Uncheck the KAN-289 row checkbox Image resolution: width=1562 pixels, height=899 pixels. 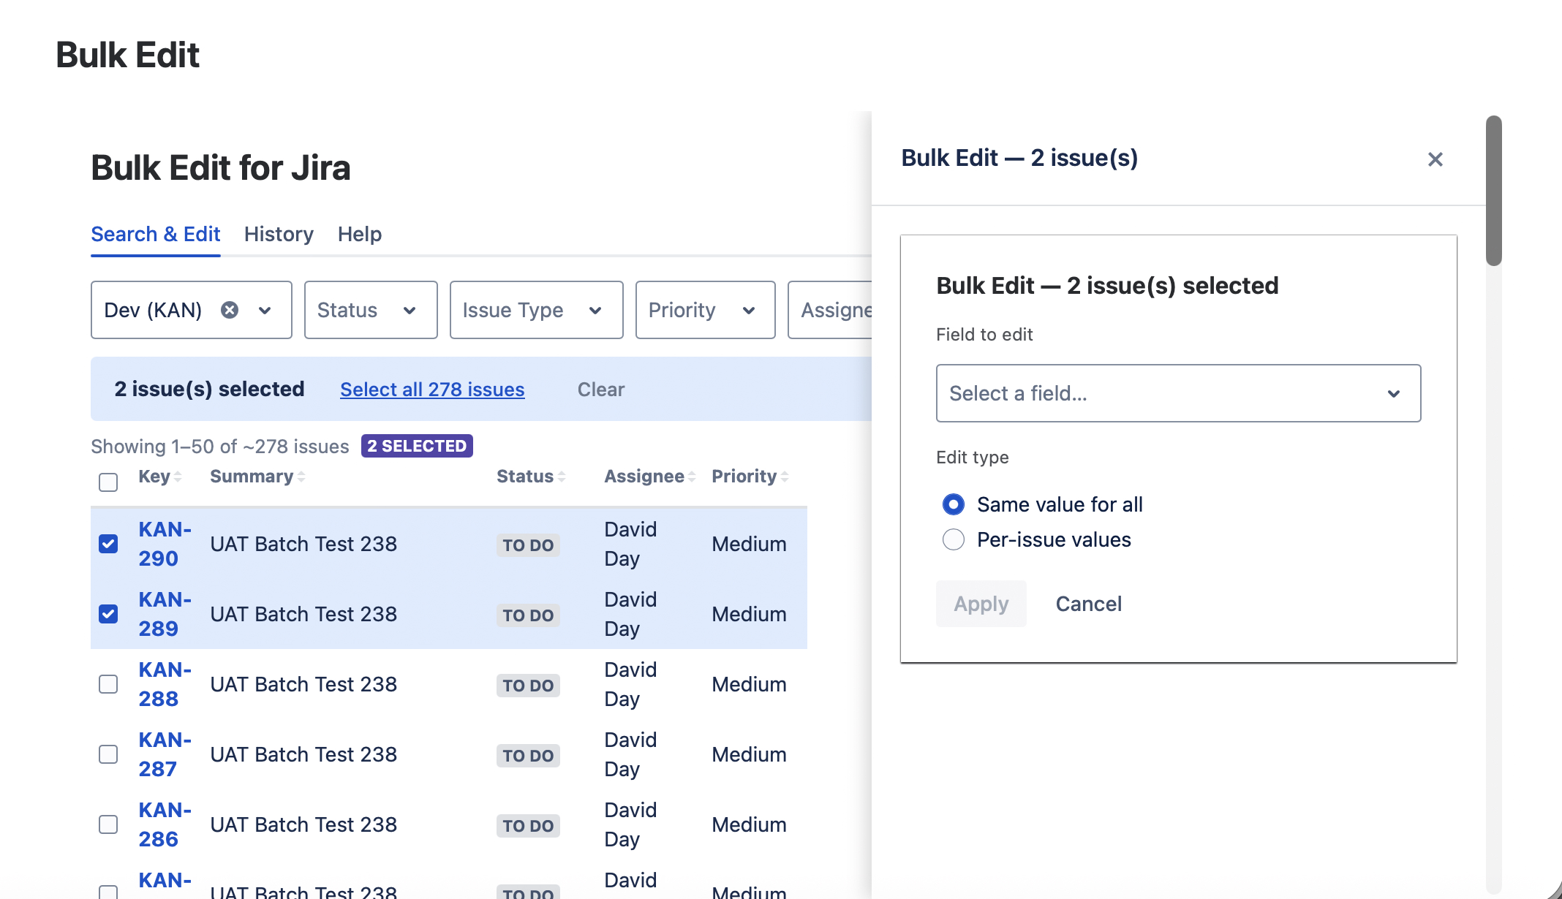[x=108, y=614]
